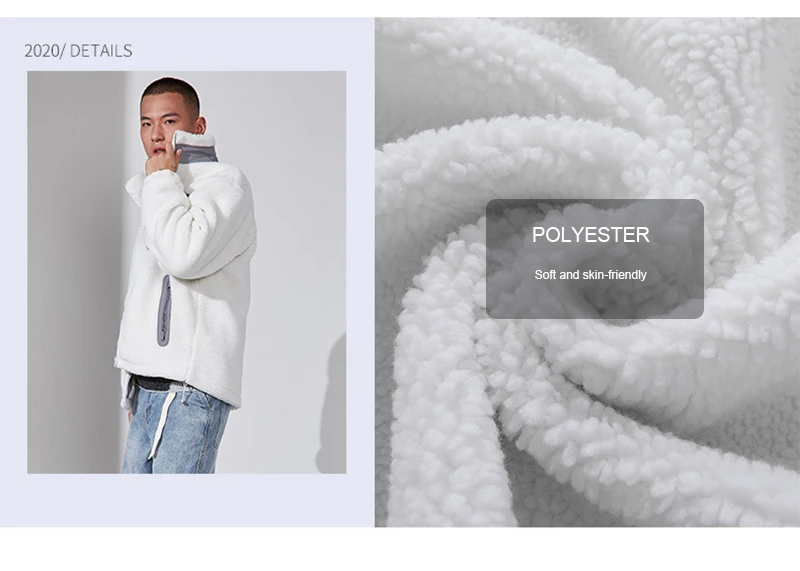Click the gray zipper pocket strip on jacket
800x571 pixels.
[x=164, y=311]
